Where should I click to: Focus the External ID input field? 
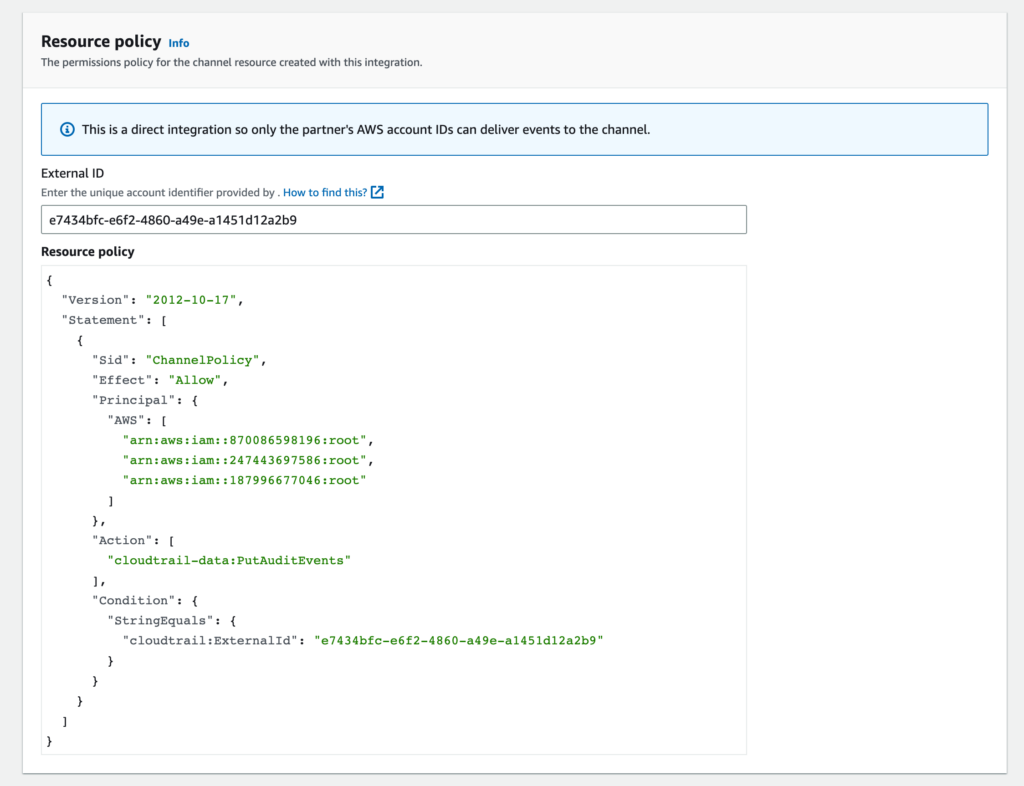(x=394, y=220)
